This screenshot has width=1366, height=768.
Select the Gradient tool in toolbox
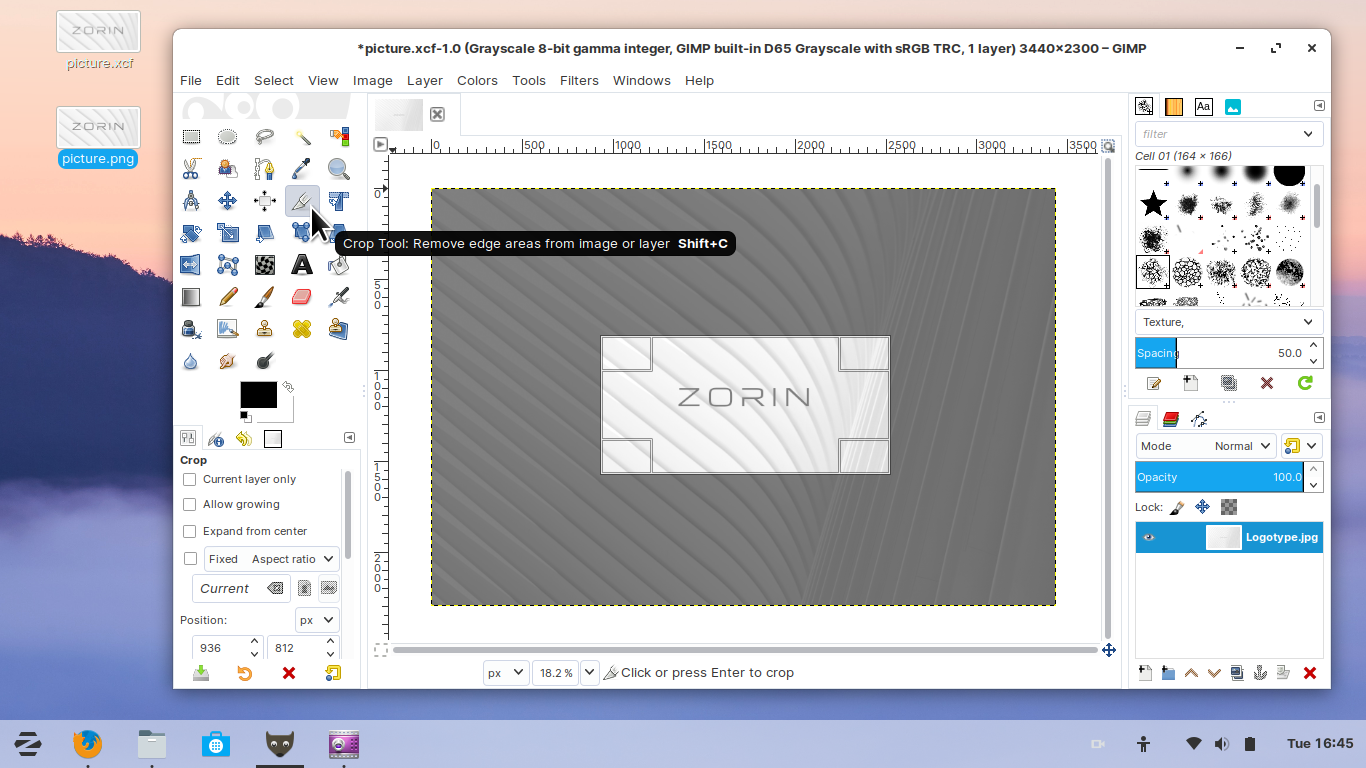tap(191, 297)
